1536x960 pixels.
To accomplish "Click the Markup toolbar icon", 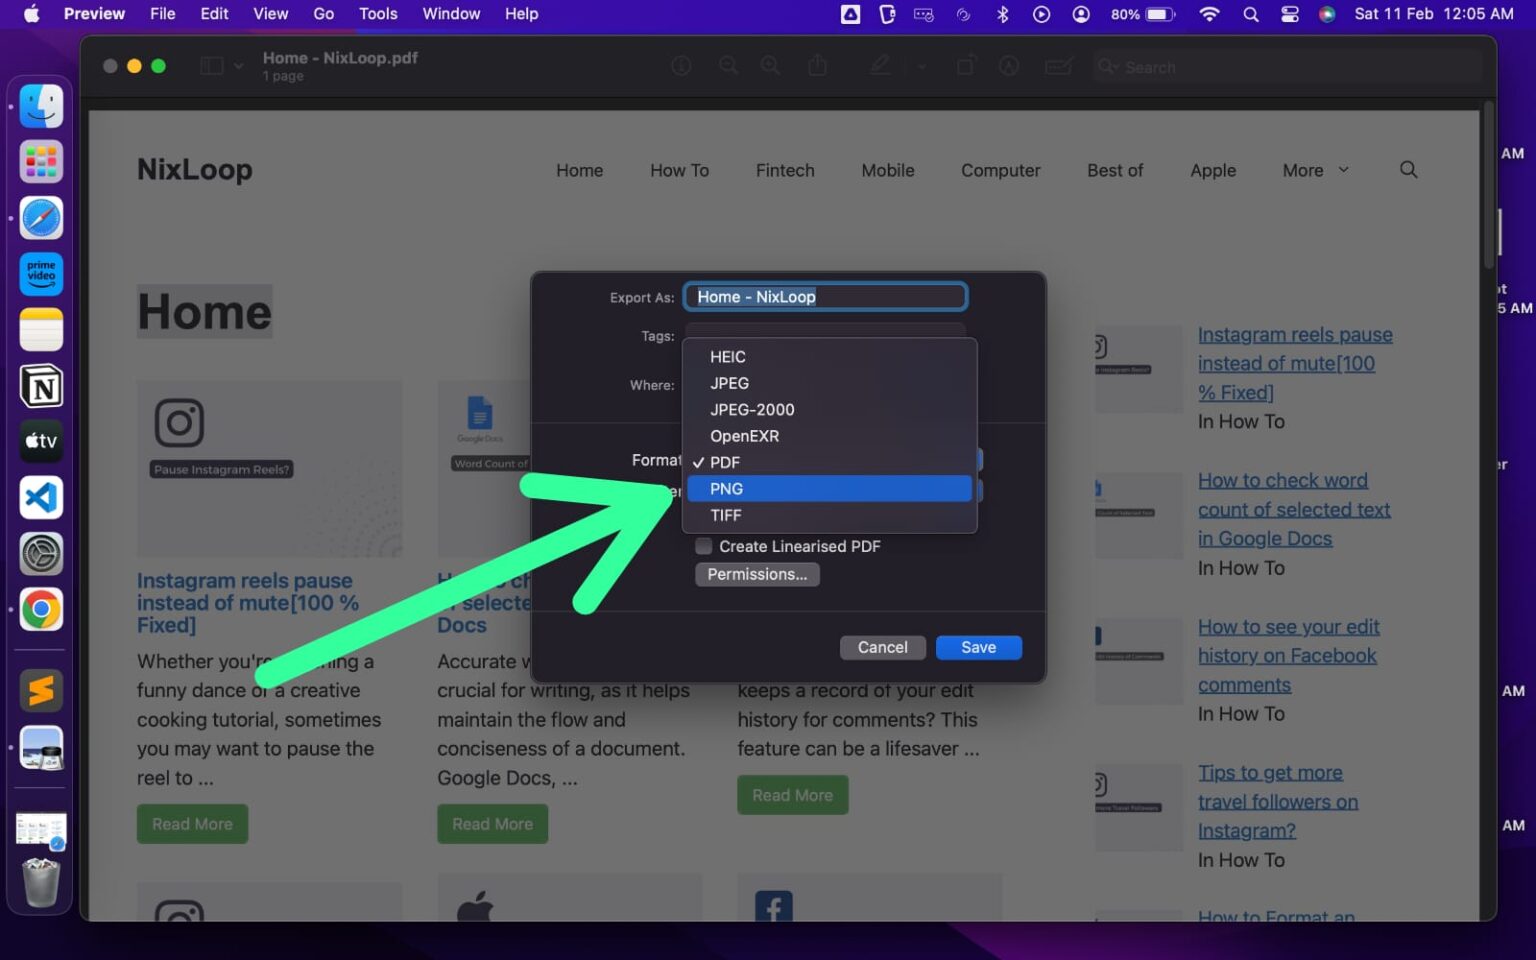I will (1009, 66).
